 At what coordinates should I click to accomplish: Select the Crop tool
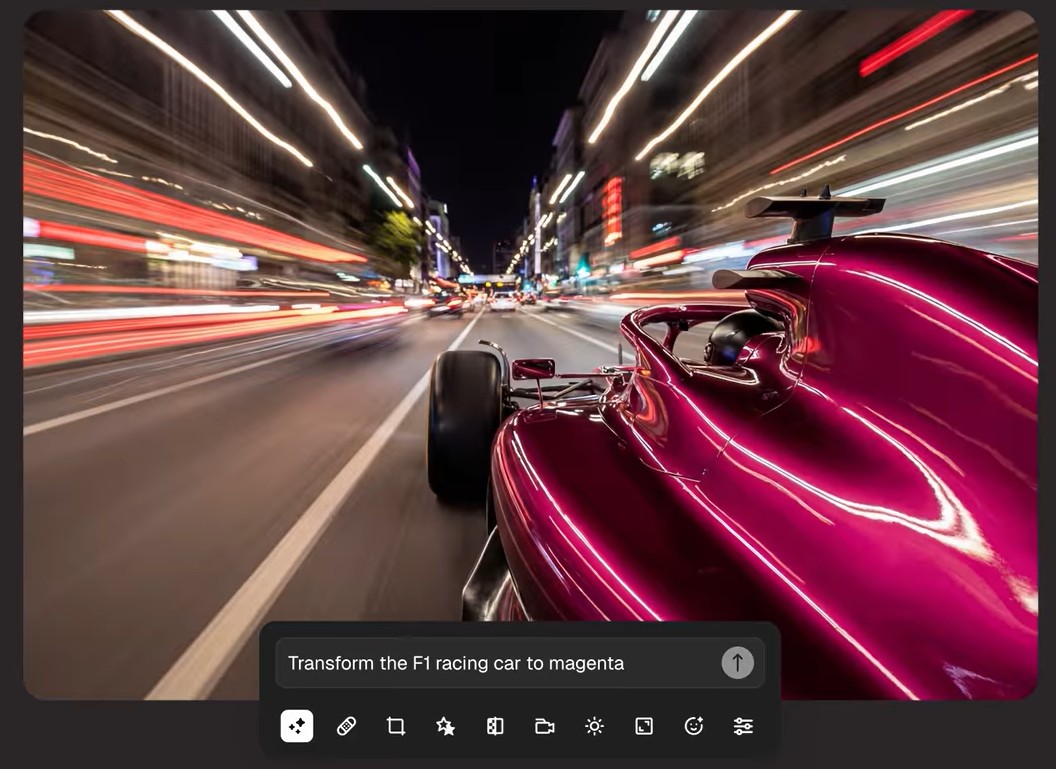(x=396, y=726)
